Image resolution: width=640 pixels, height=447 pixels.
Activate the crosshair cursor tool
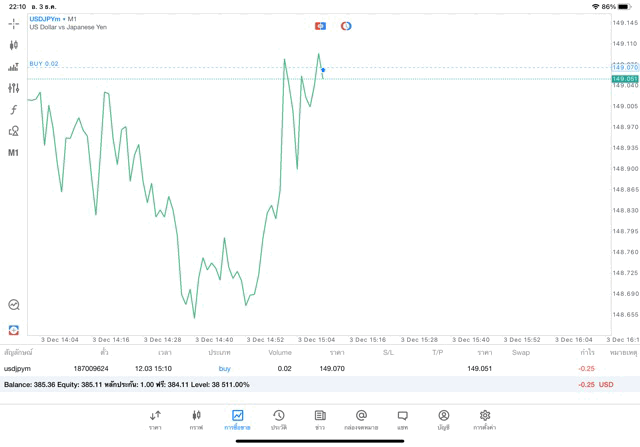pyautogui.click(x=14, y=23)
